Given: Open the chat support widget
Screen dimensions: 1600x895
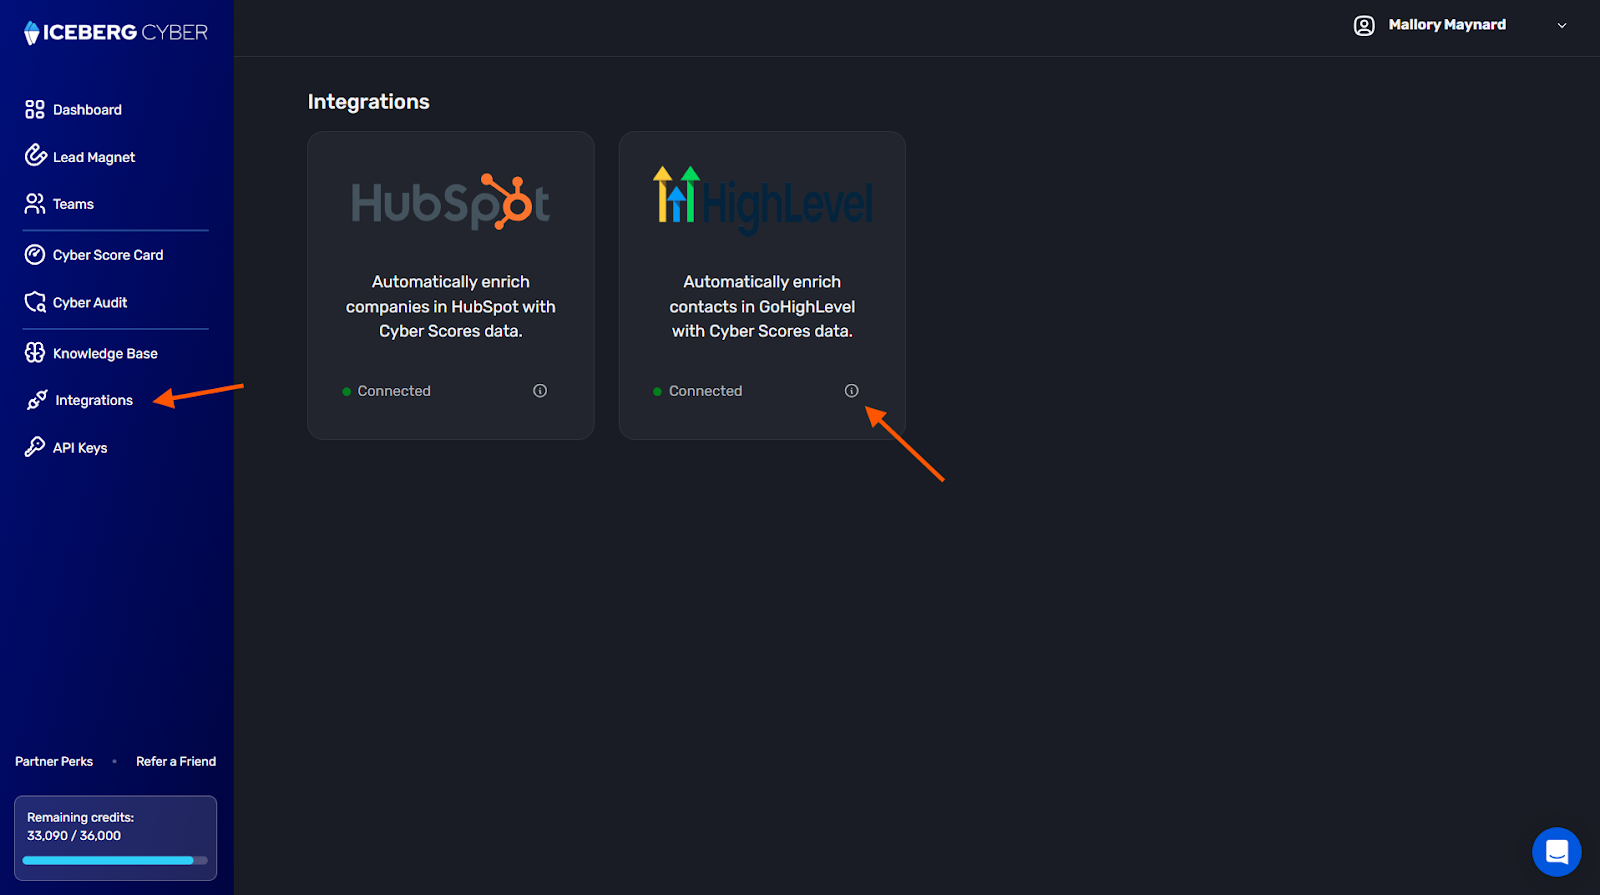Looking at the screenshot, I should pos(1557,852).
